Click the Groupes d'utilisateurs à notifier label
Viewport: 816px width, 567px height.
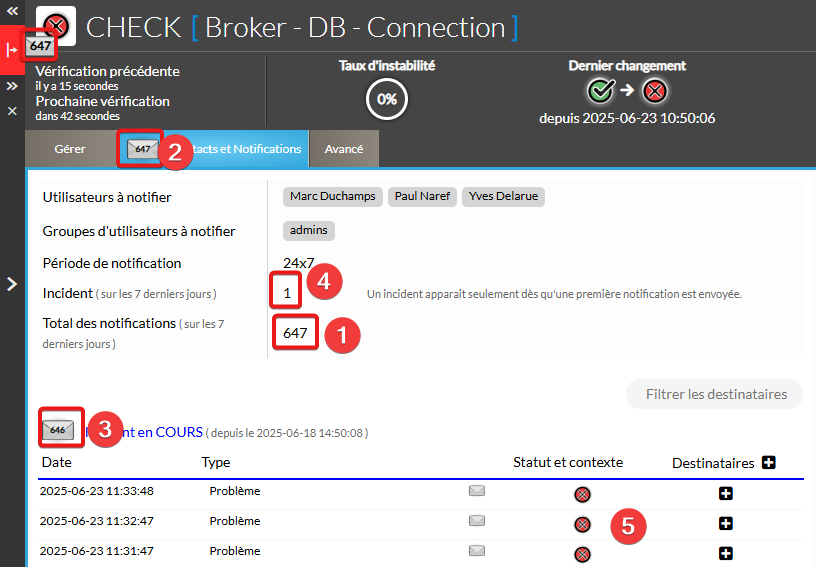(x=139, y=231)
